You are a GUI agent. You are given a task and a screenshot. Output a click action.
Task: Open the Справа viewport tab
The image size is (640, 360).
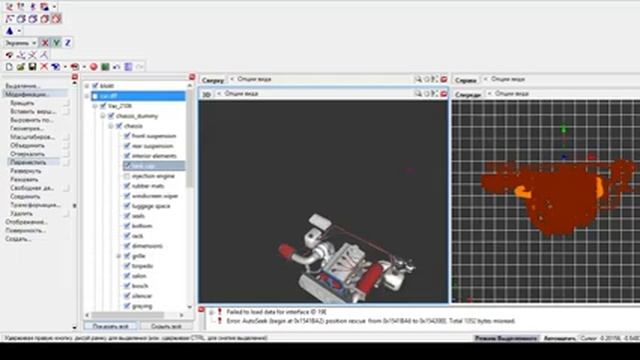(x=466, y=80)
